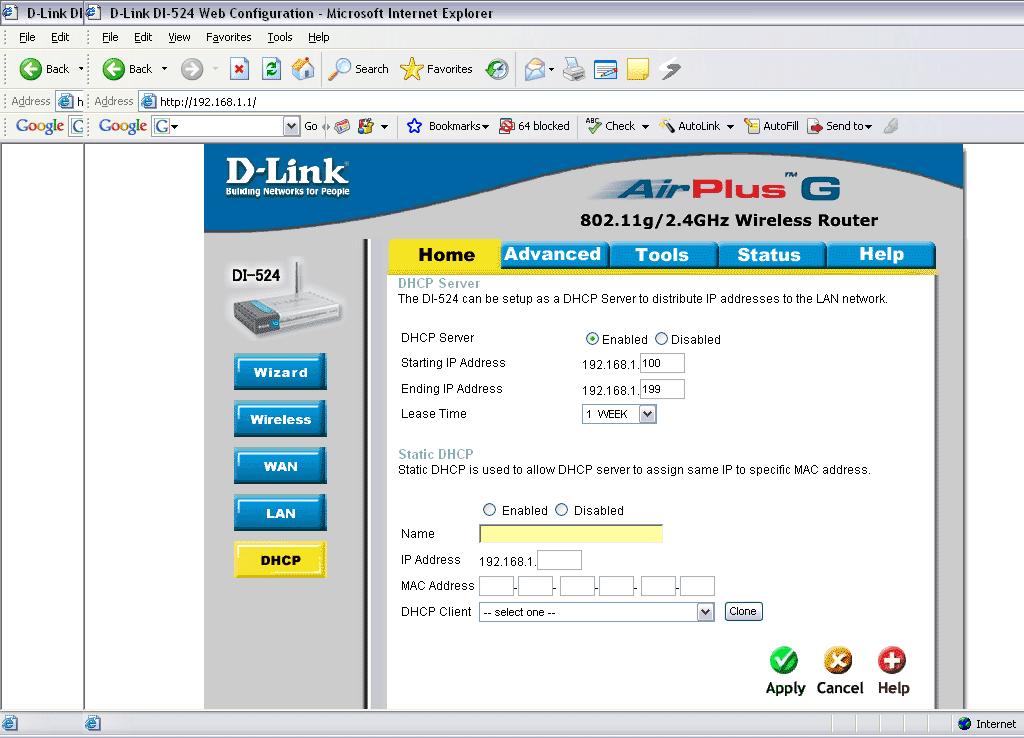Click the red Help cross icon
Screen dimensions: 1024x738
pyautogui.click(x=892, y=660)
